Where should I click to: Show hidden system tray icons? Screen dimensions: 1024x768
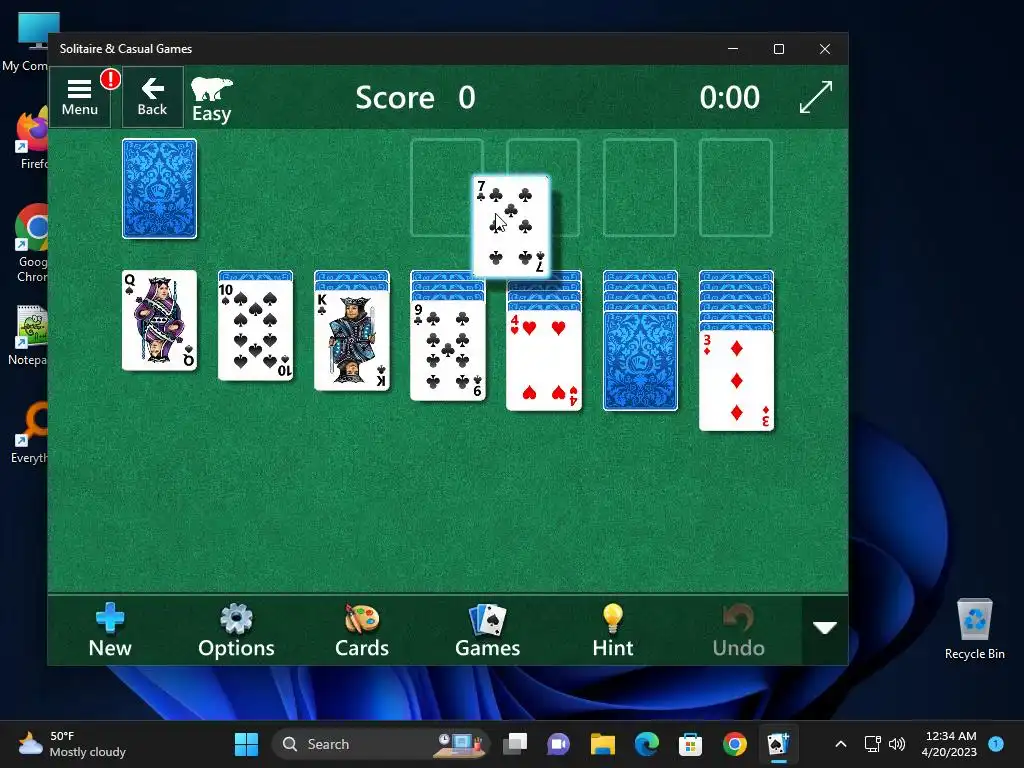(841, 744)
